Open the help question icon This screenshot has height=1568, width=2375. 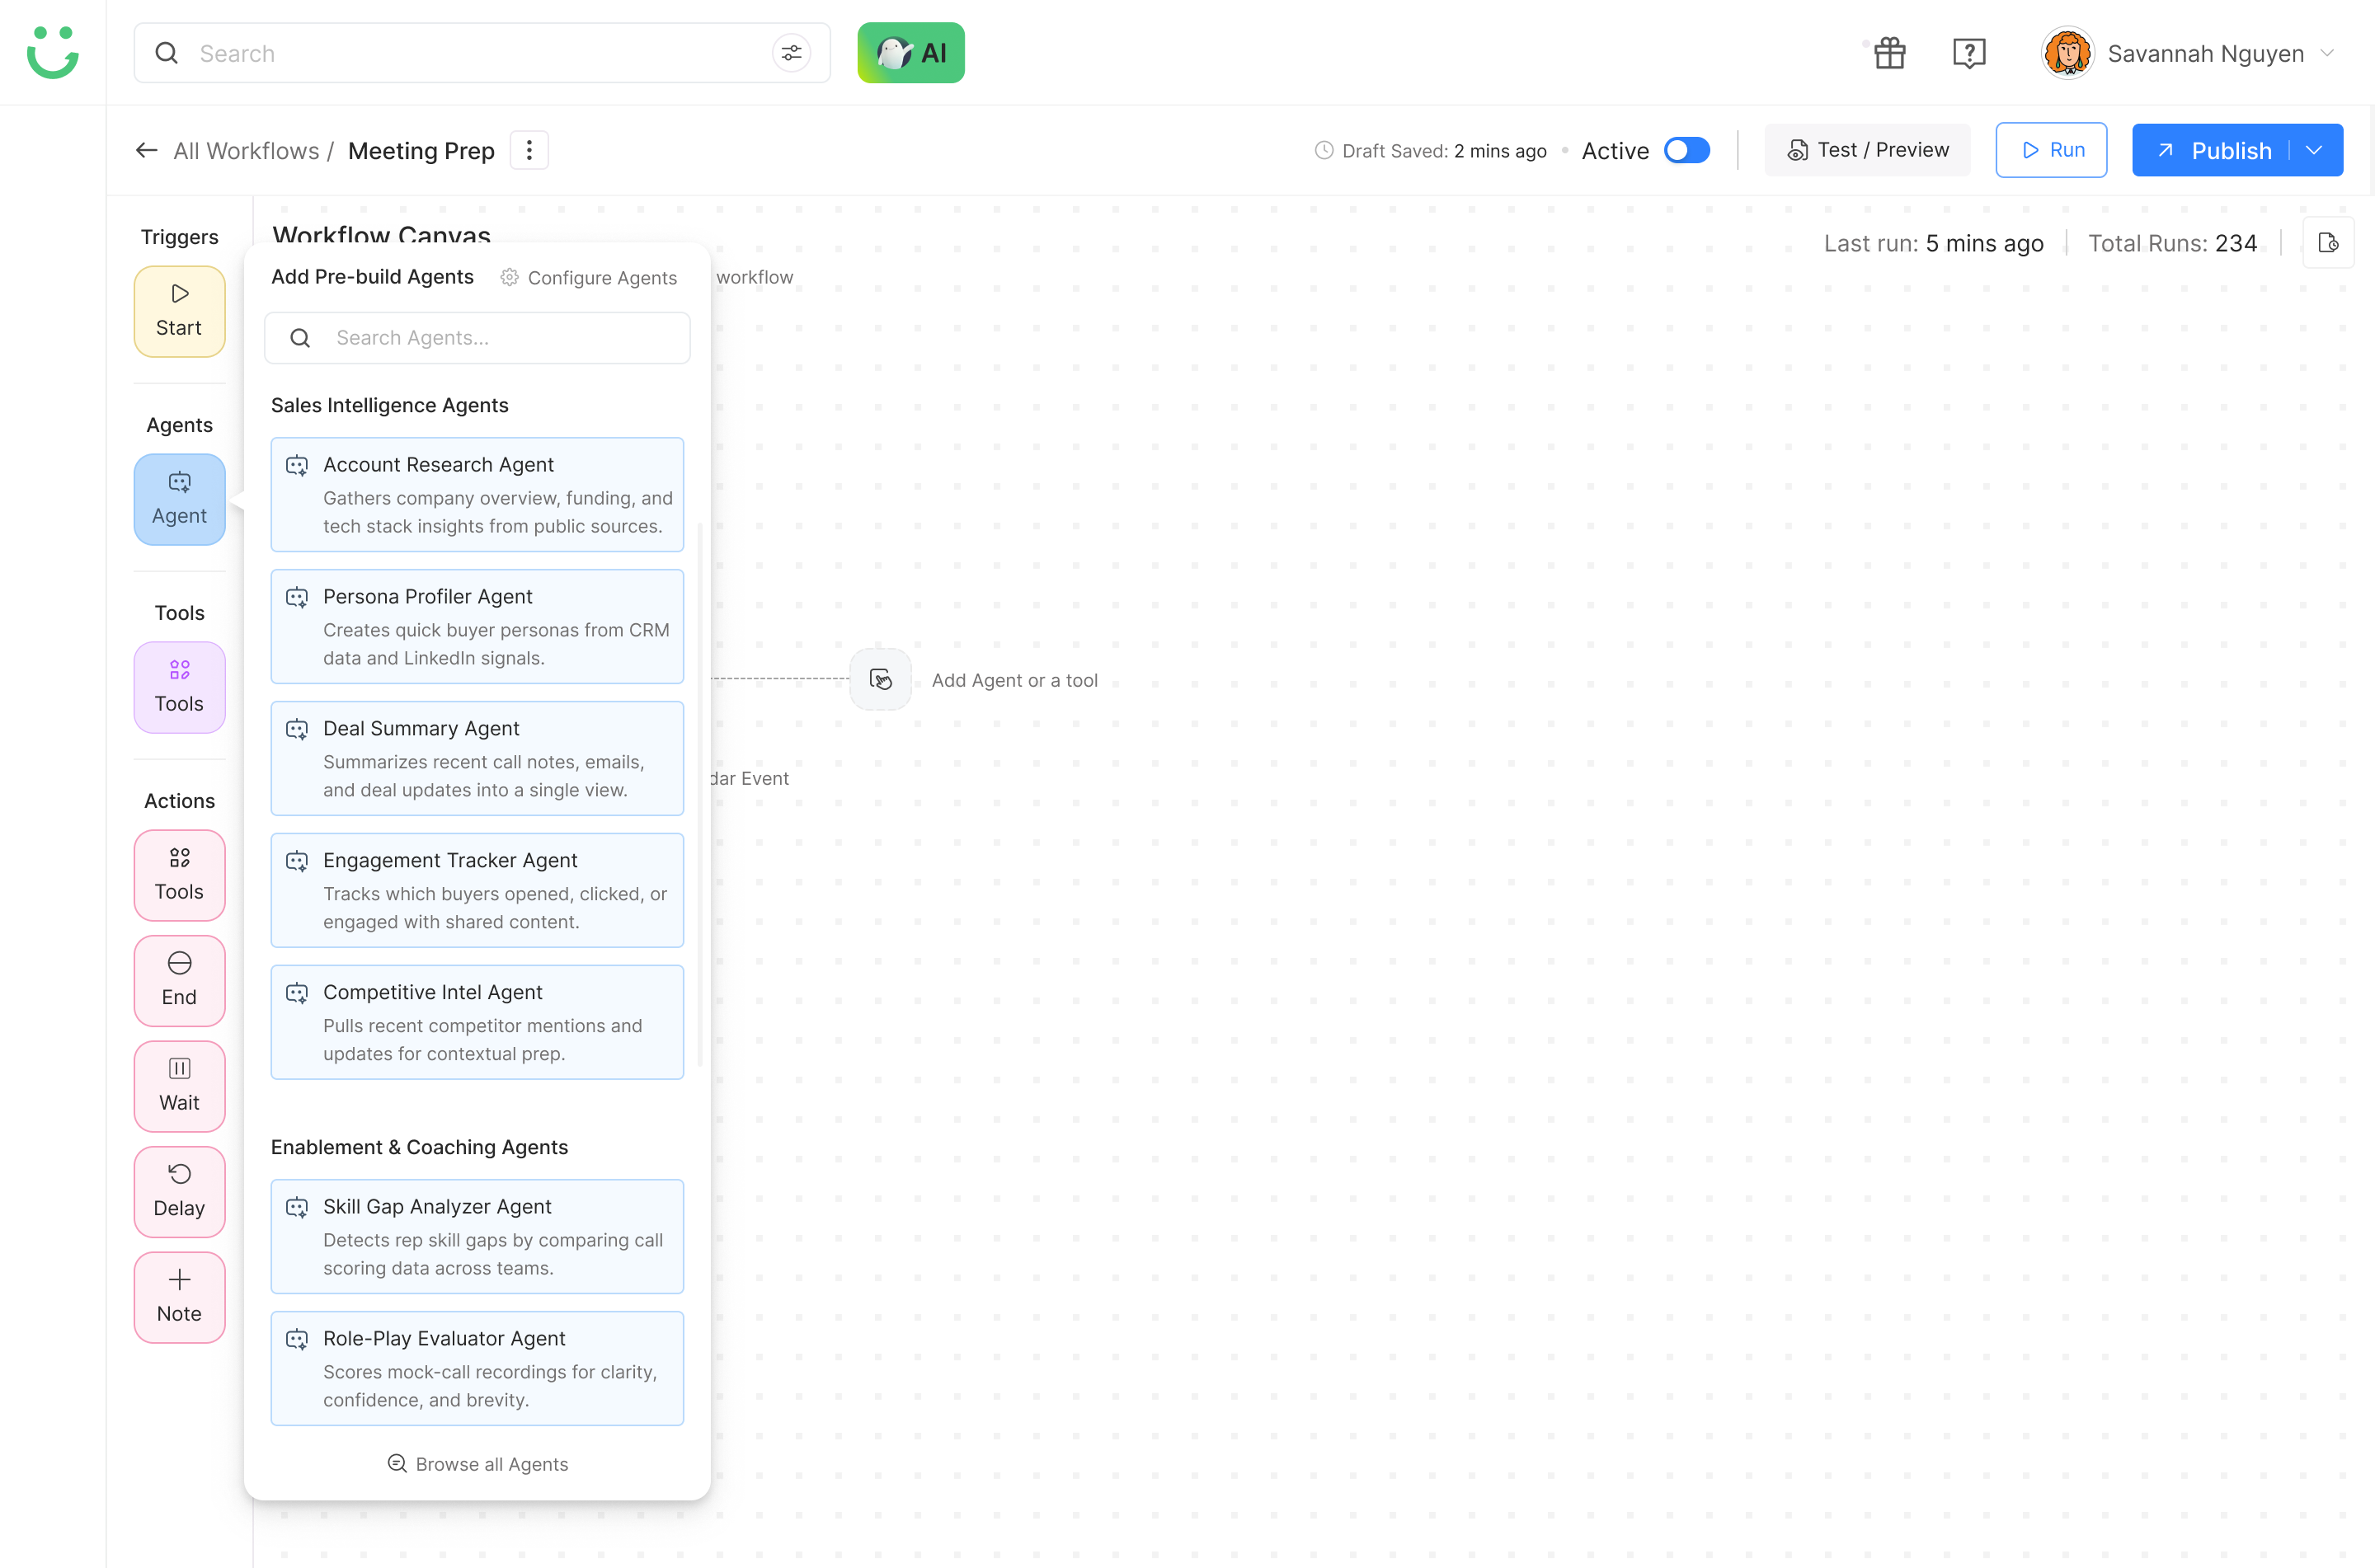[1968, 53]
